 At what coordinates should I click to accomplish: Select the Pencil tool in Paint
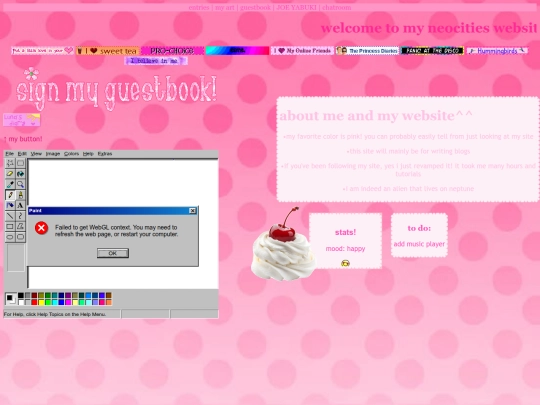point(10,195)
